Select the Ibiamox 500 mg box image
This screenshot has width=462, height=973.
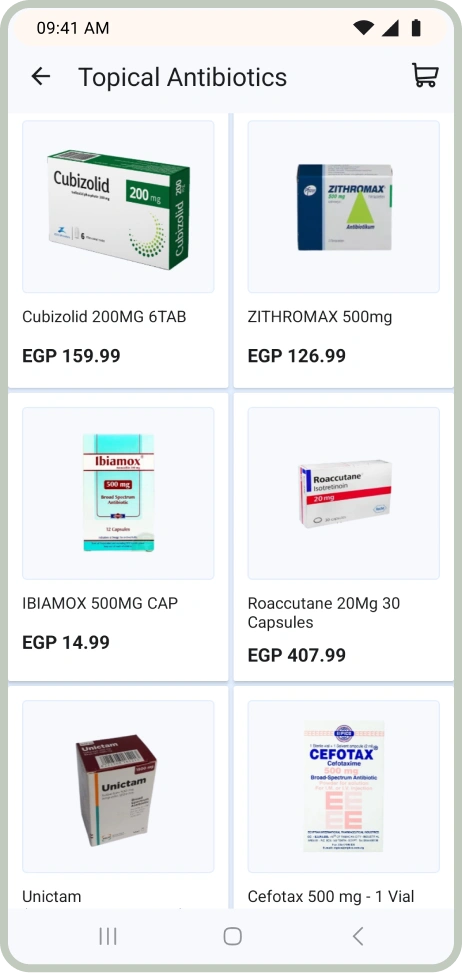tap(118, 493)
